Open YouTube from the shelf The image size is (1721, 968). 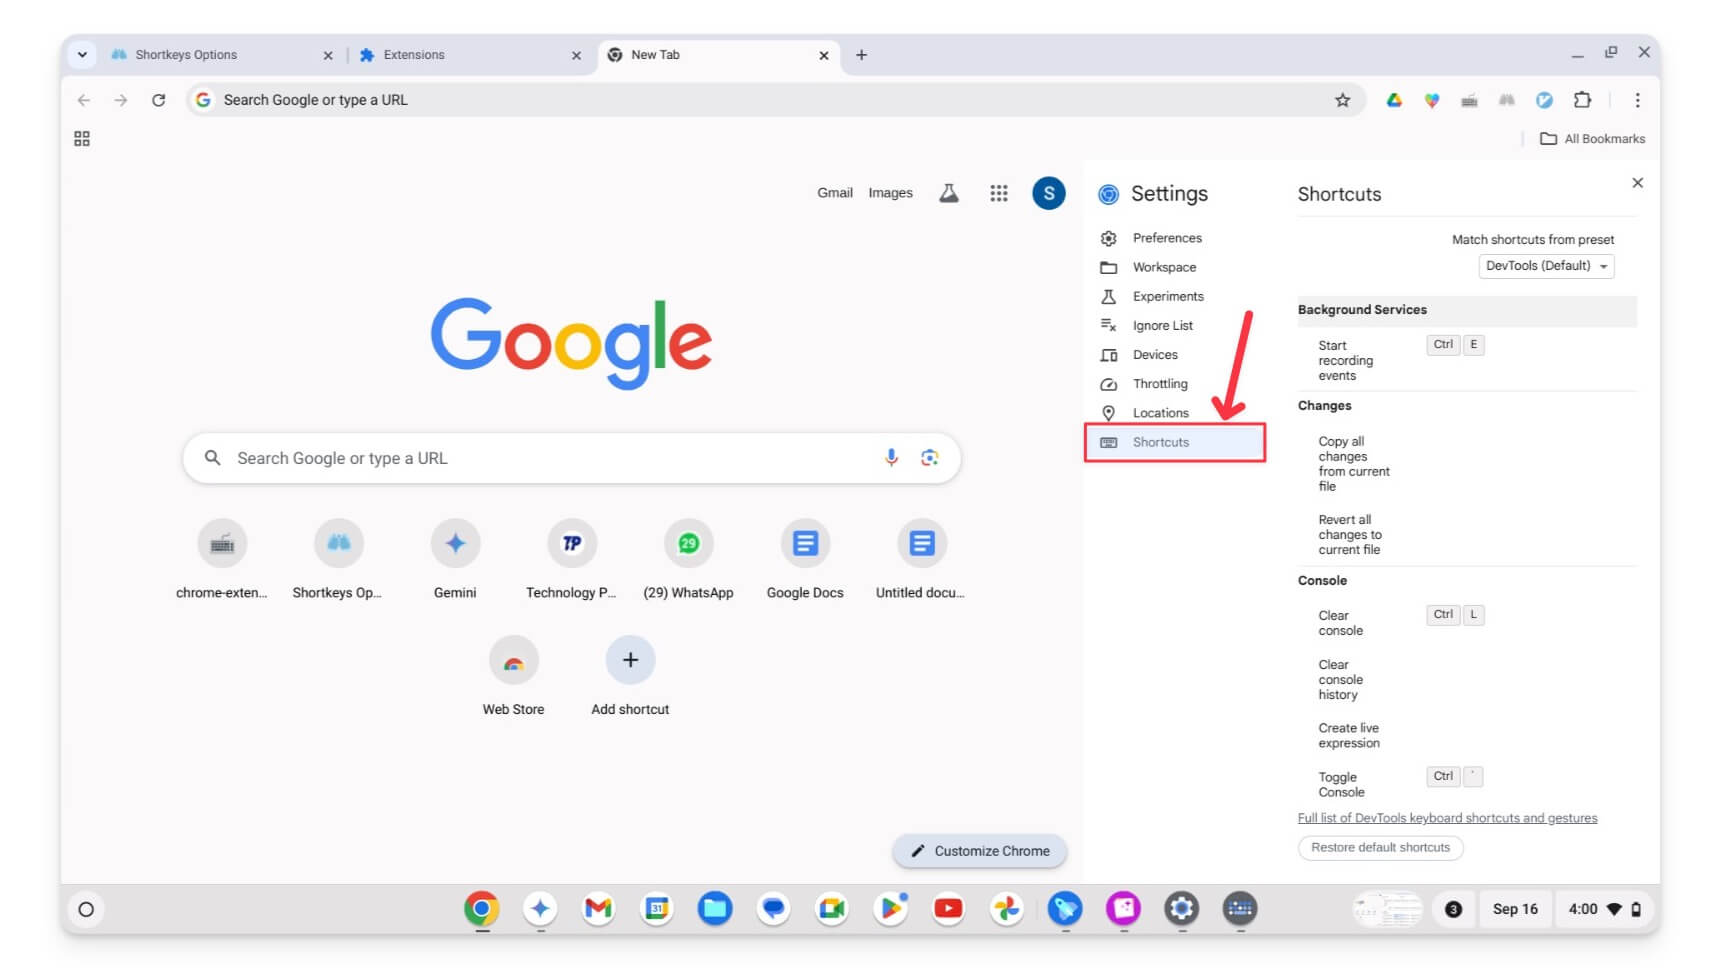pyautogui.click(x=948, y=909)
